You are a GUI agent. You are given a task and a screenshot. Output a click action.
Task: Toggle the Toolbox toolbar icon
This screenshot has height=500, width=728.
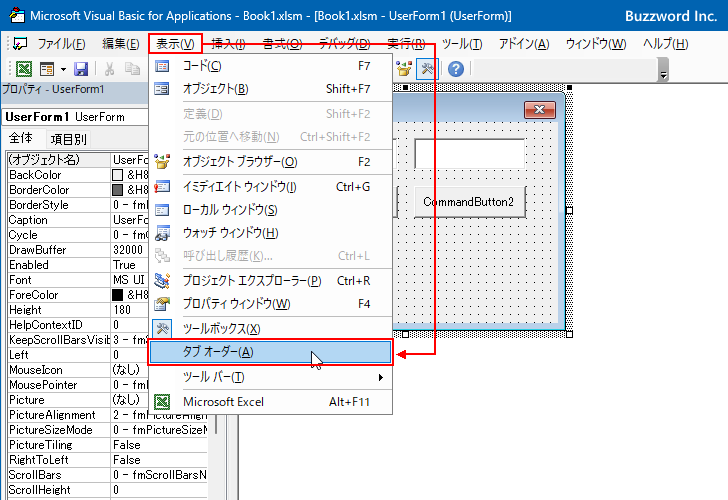pos(427,69)
